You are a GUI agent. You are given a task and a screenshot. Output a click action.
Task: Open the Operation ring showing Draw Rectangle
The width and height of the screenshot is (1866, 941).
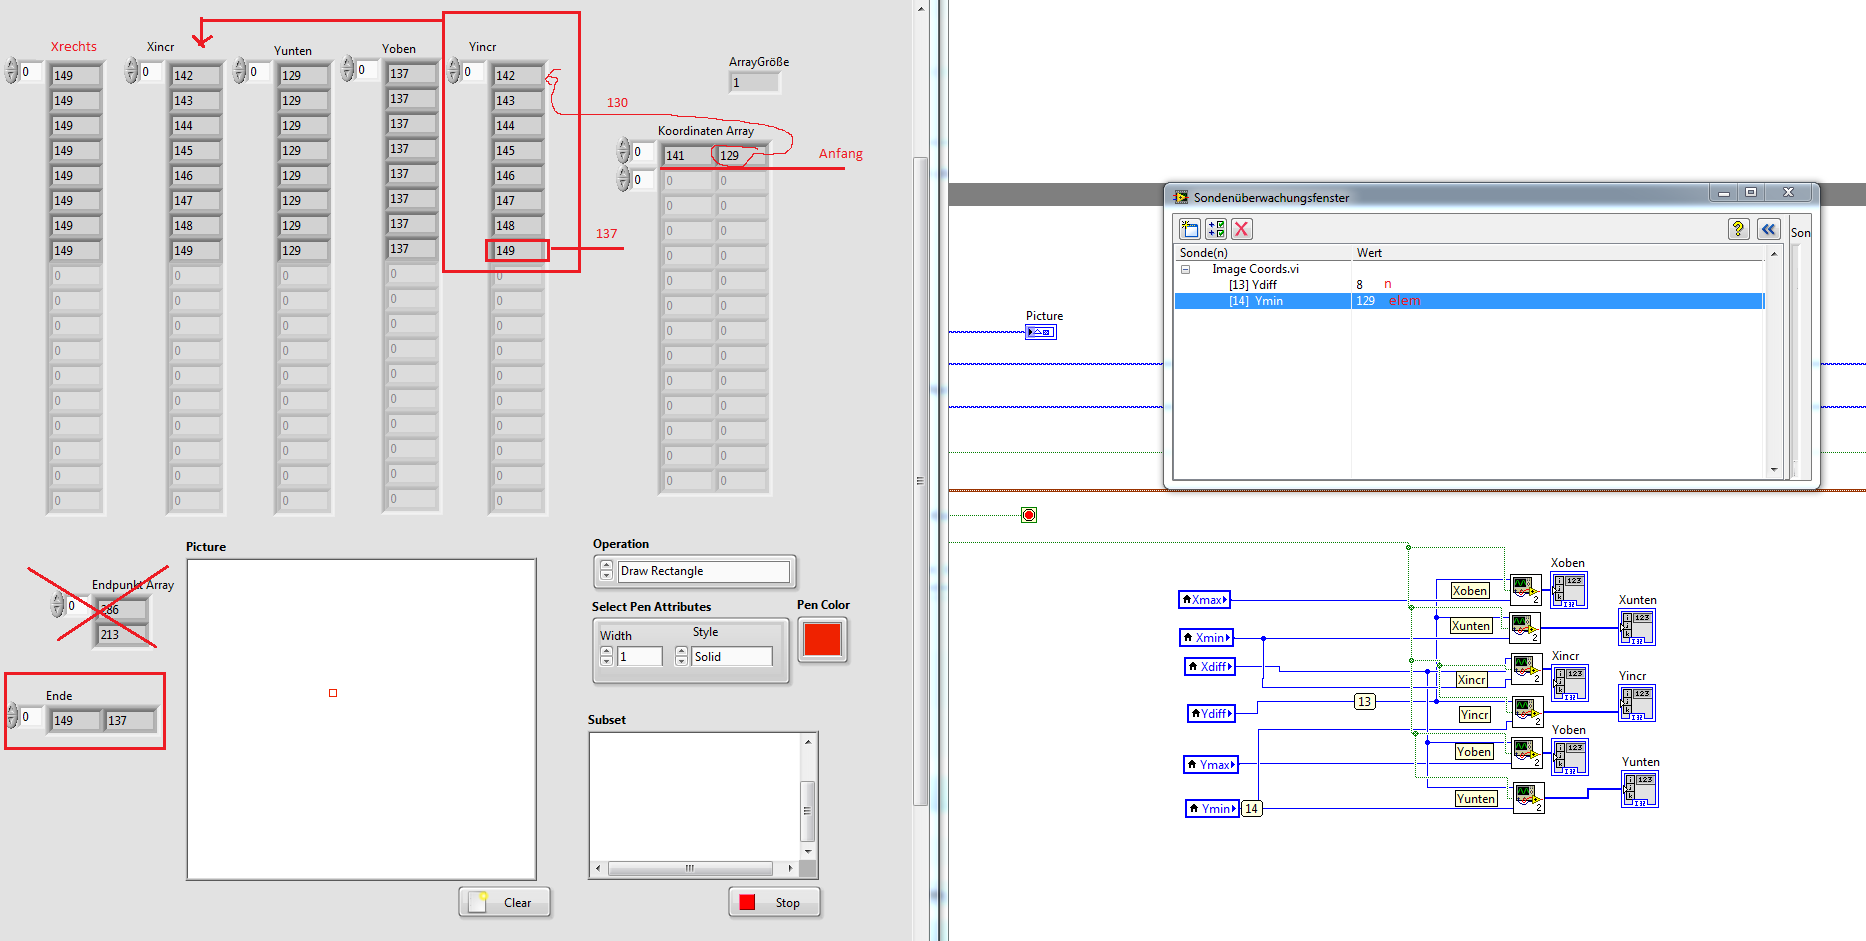(704, 571)
